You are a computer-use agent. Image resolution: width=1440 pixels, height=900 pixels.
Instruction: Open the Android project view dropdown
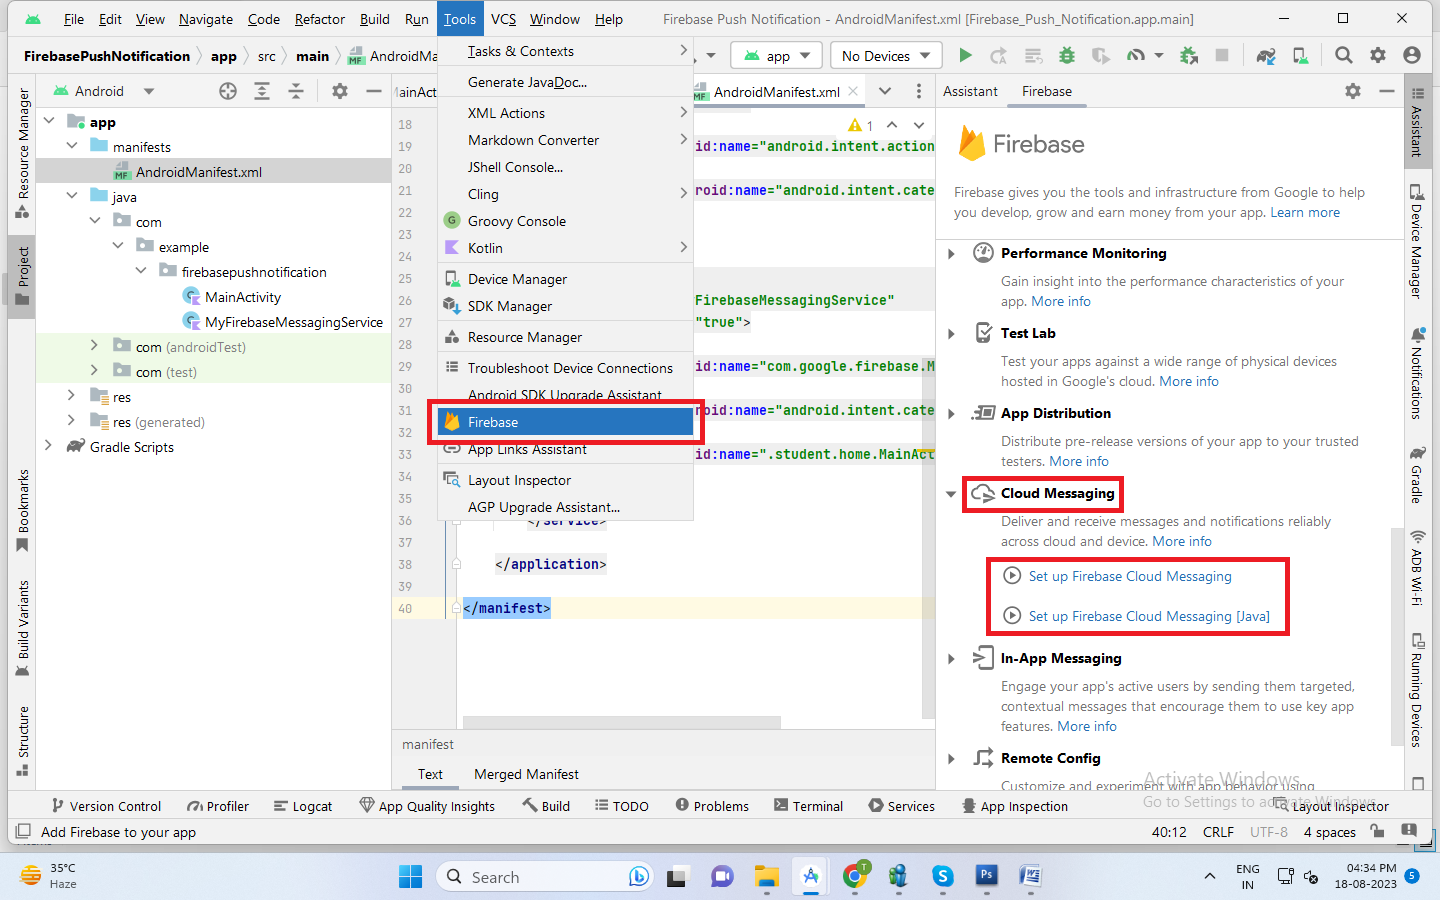point(103,91)
